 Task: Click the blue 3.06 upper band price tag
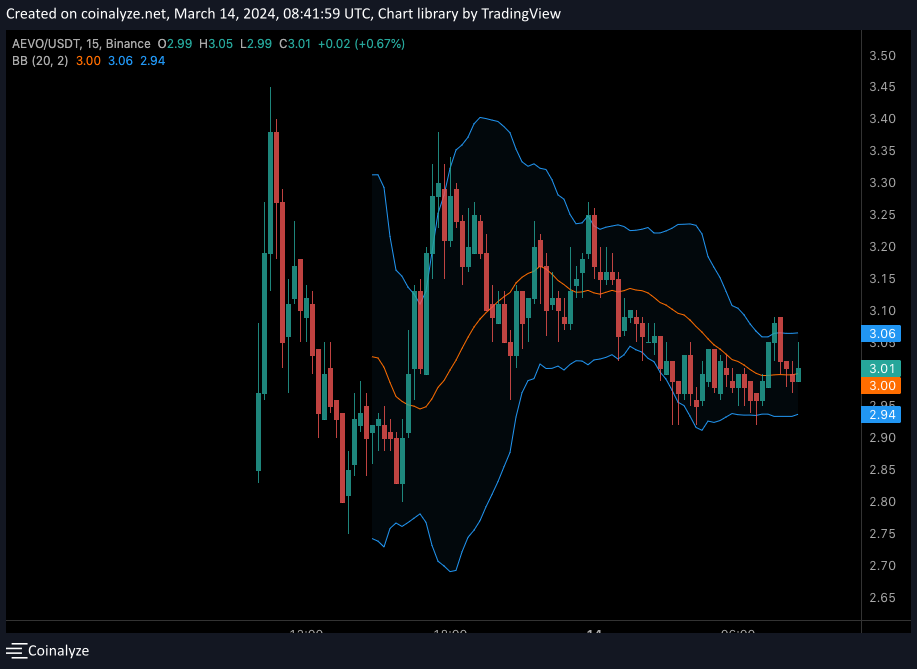tap(883, 334)
